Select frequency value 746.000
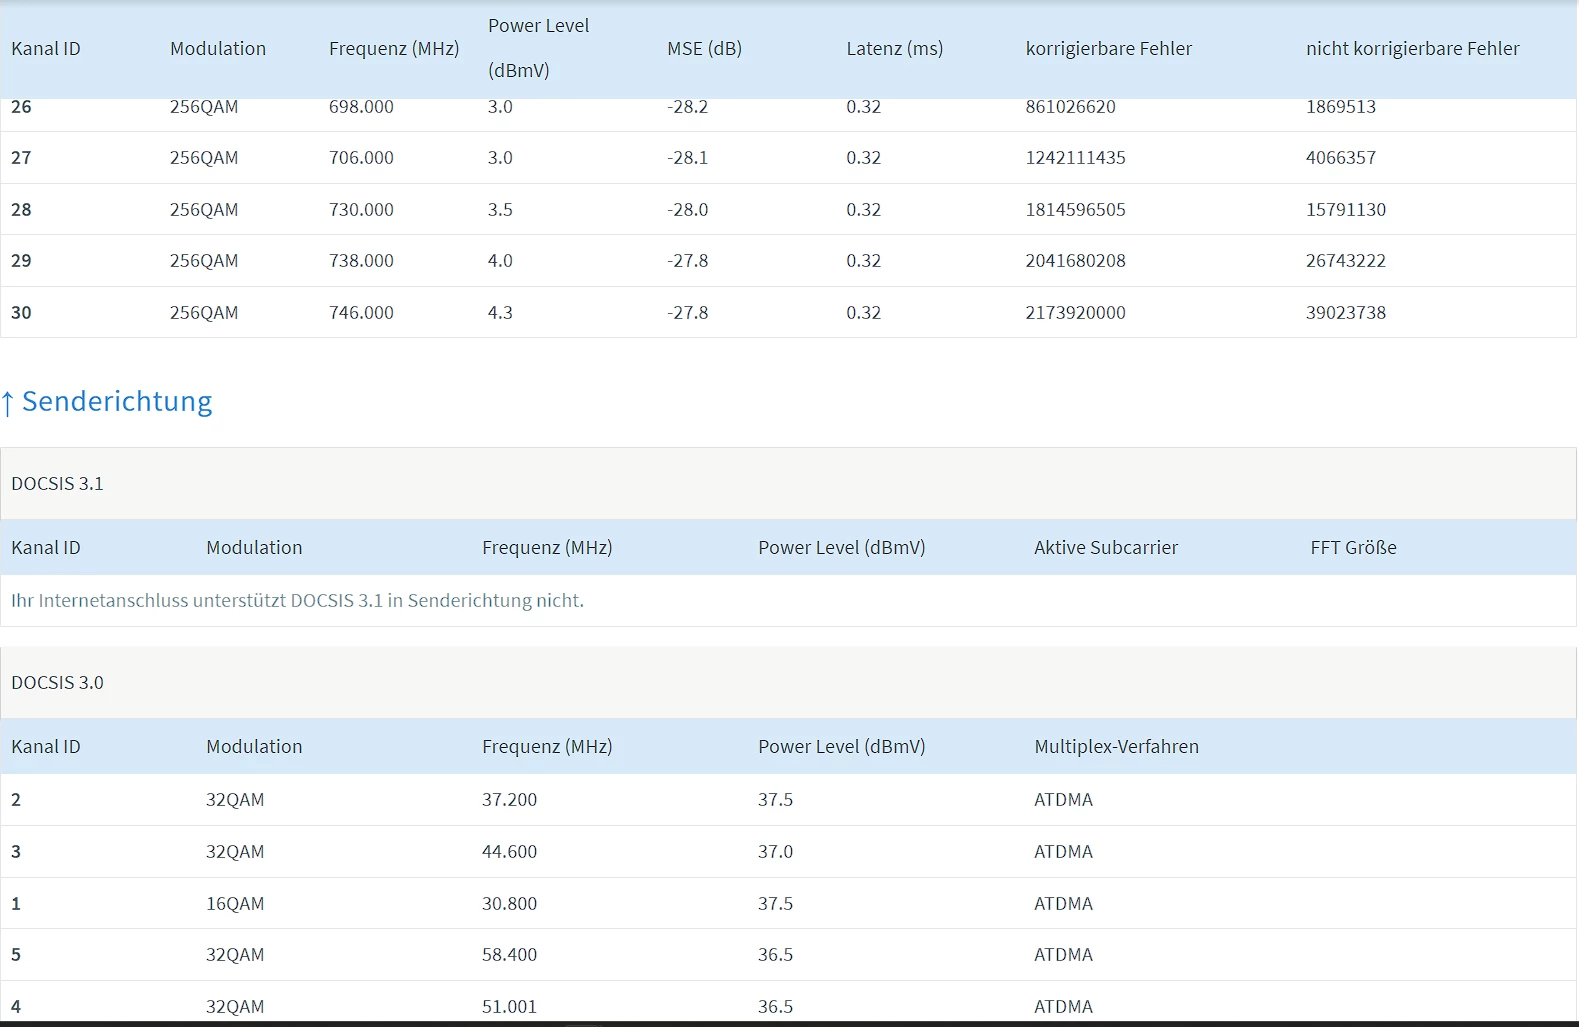The image size is (1579, 1027). [361, 313]
